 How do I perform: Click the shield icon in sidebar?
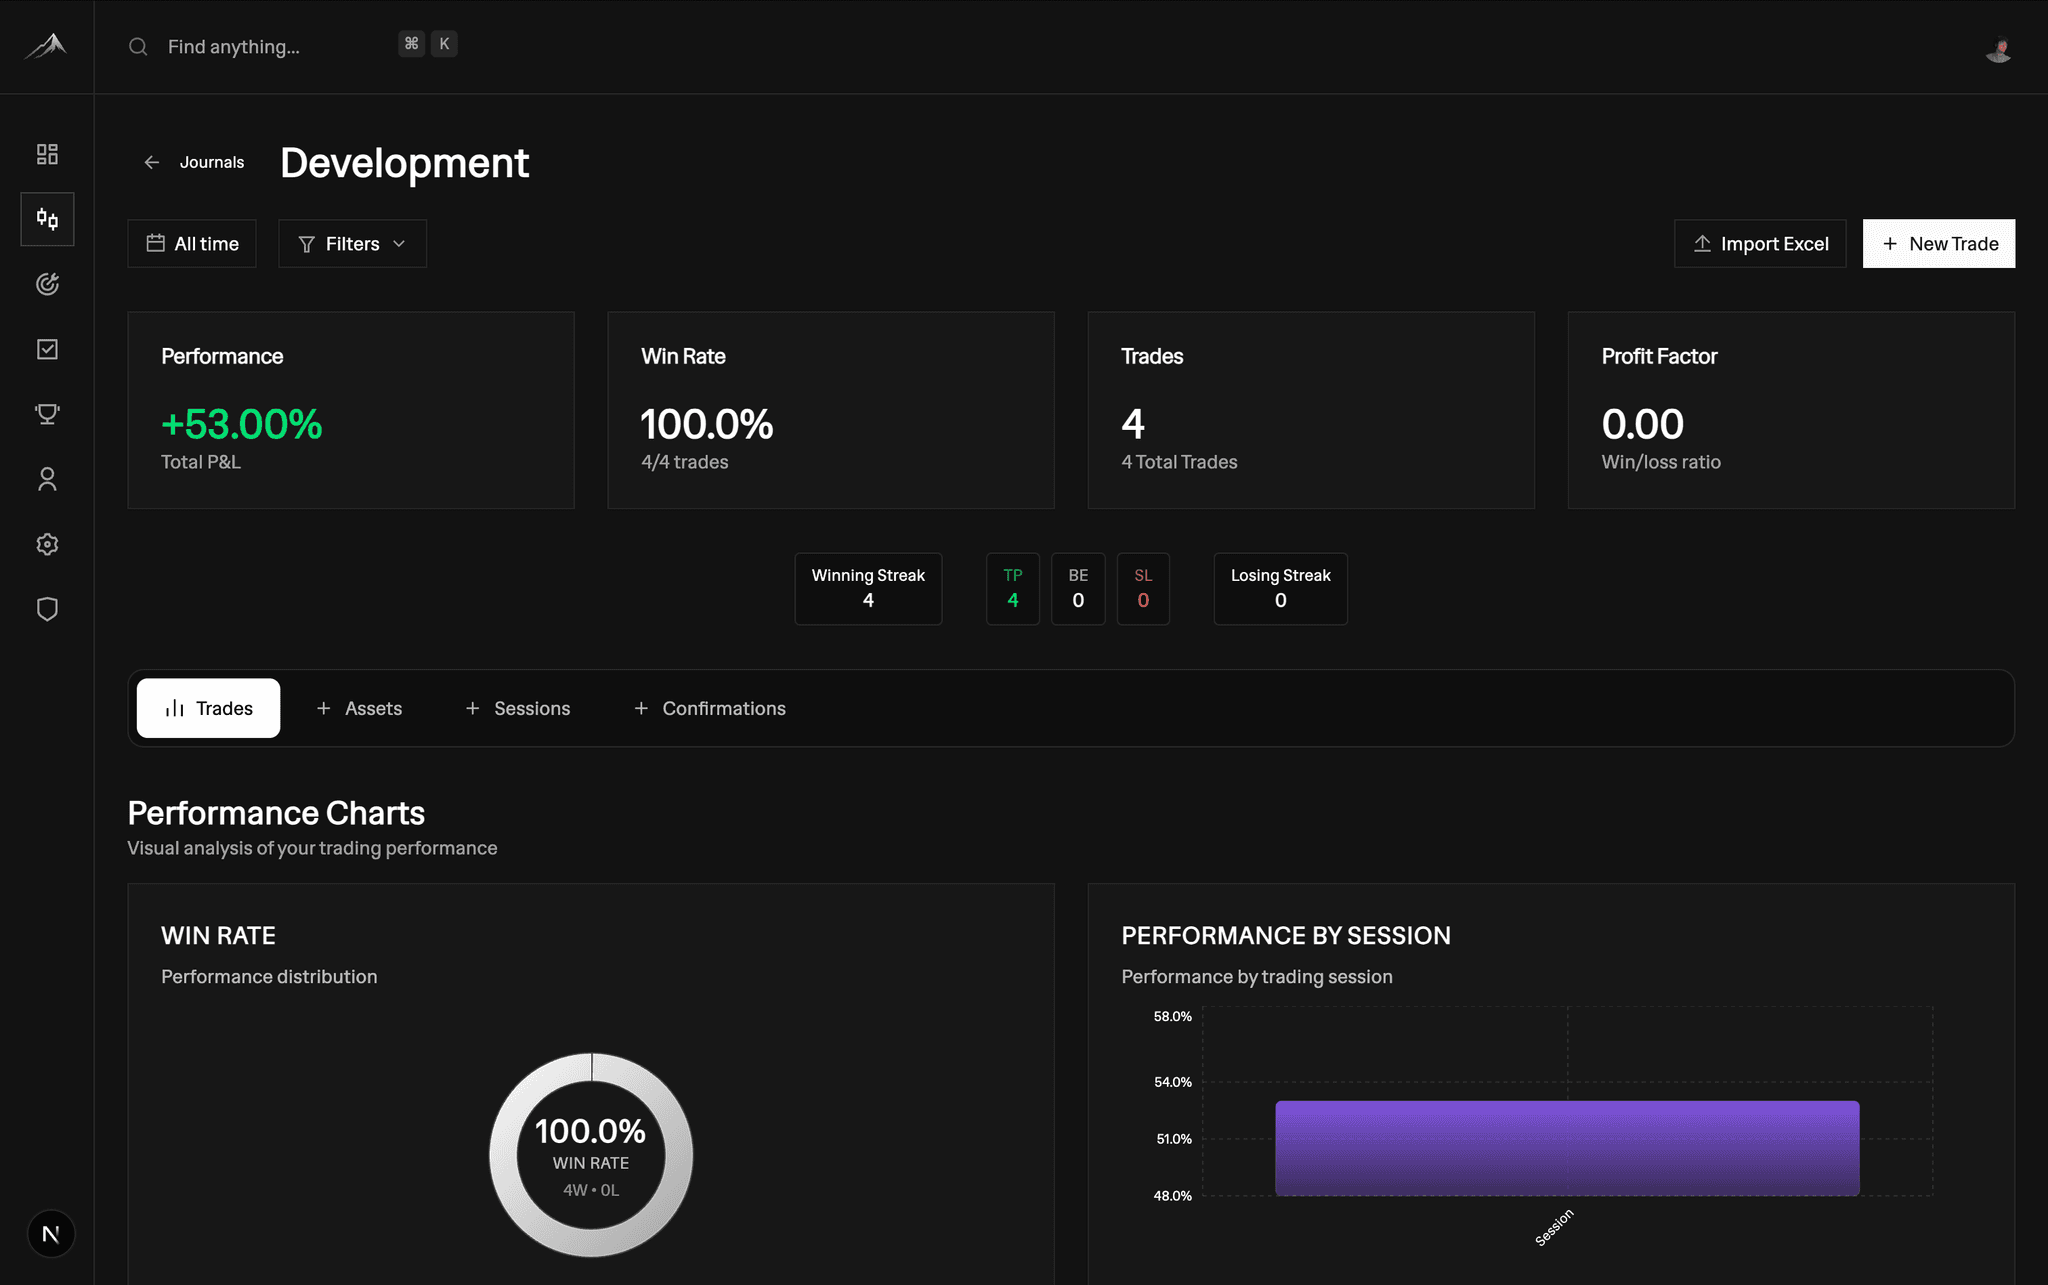(x=47, y=609)
